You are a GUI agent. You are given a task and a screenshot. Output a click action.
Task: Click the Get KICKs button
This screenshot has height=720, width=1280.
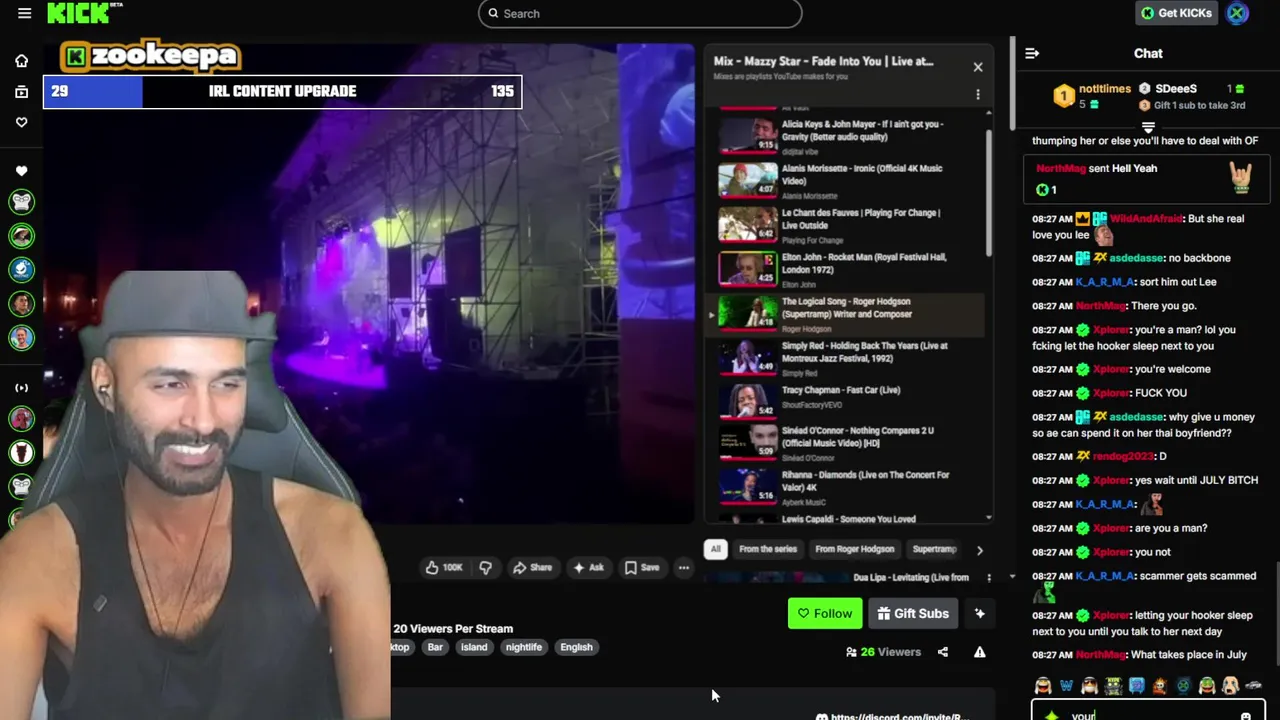[x=1177, y=13]
